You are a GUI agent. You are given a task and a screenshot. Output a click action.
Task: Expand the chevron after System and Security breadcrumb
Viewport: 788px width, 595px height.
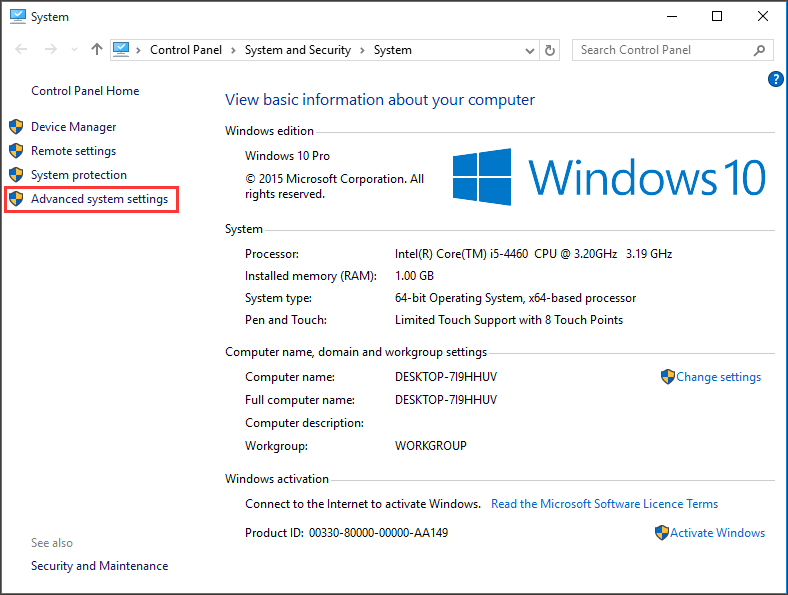pos(363,50)
